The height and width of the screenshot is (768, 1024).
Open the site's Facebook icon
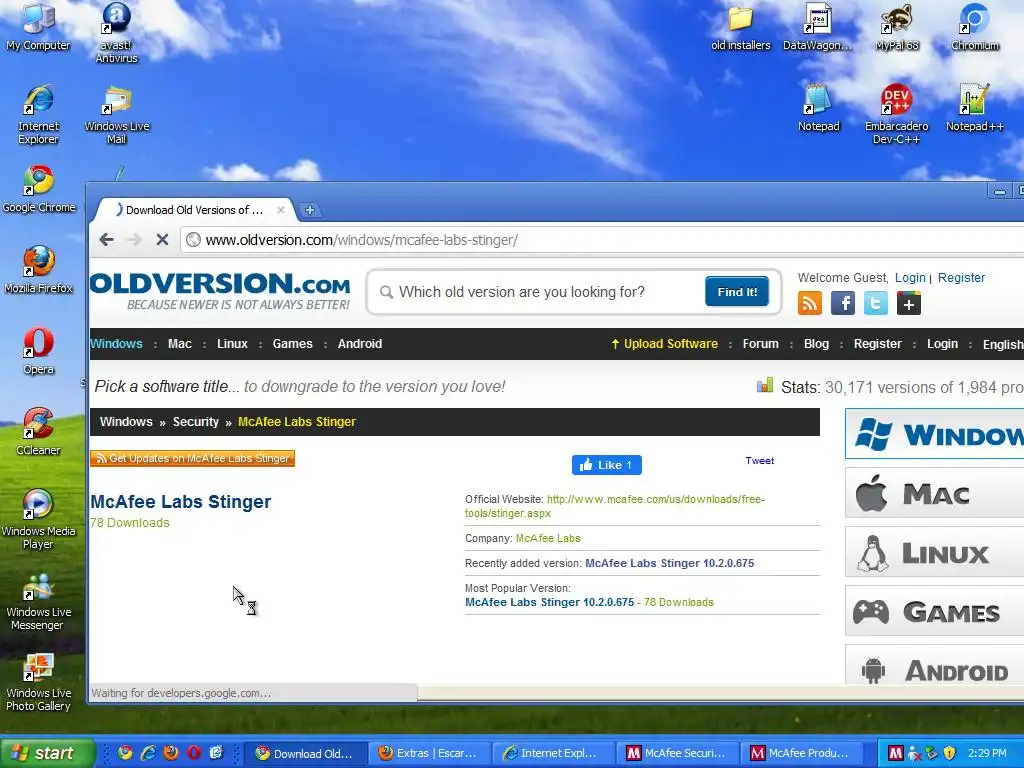coord(843,304)
